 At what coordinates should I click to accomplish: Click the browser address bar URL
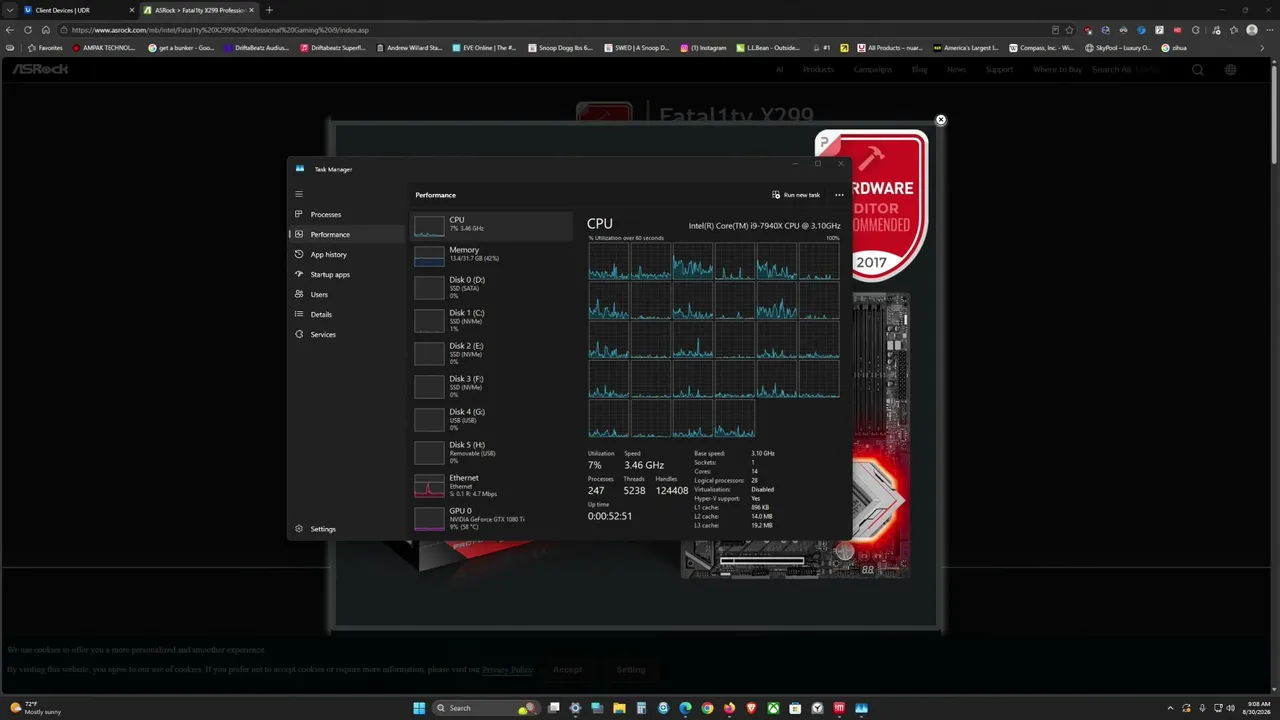pyautogui.click(x=220, y=30)
